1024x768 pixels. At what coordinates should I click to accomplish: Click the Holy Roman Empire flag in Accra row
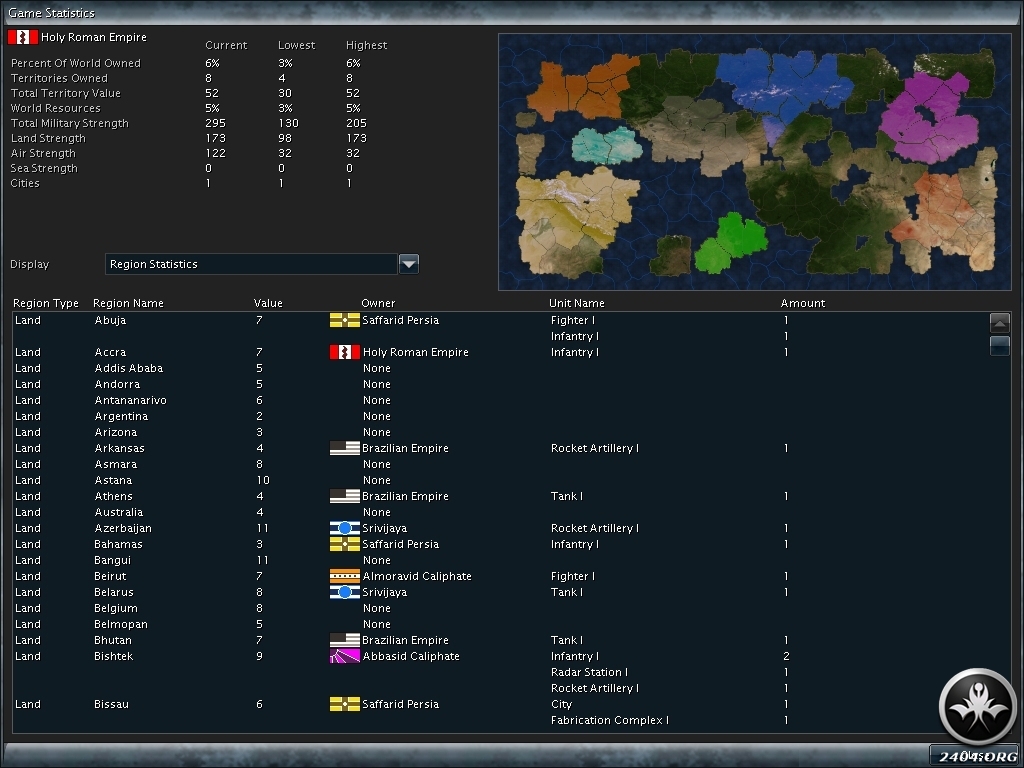pos(344,352)
